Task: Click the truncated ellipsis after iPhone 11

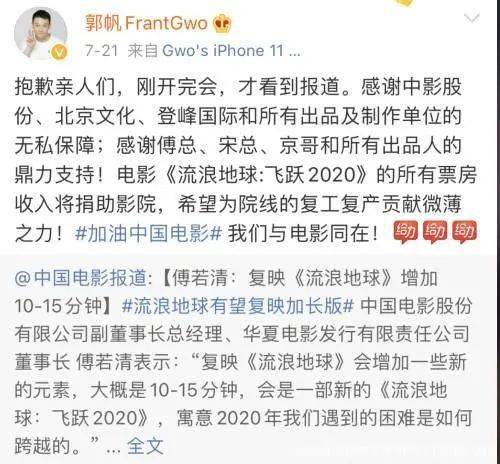Action: tap(294, 53)
